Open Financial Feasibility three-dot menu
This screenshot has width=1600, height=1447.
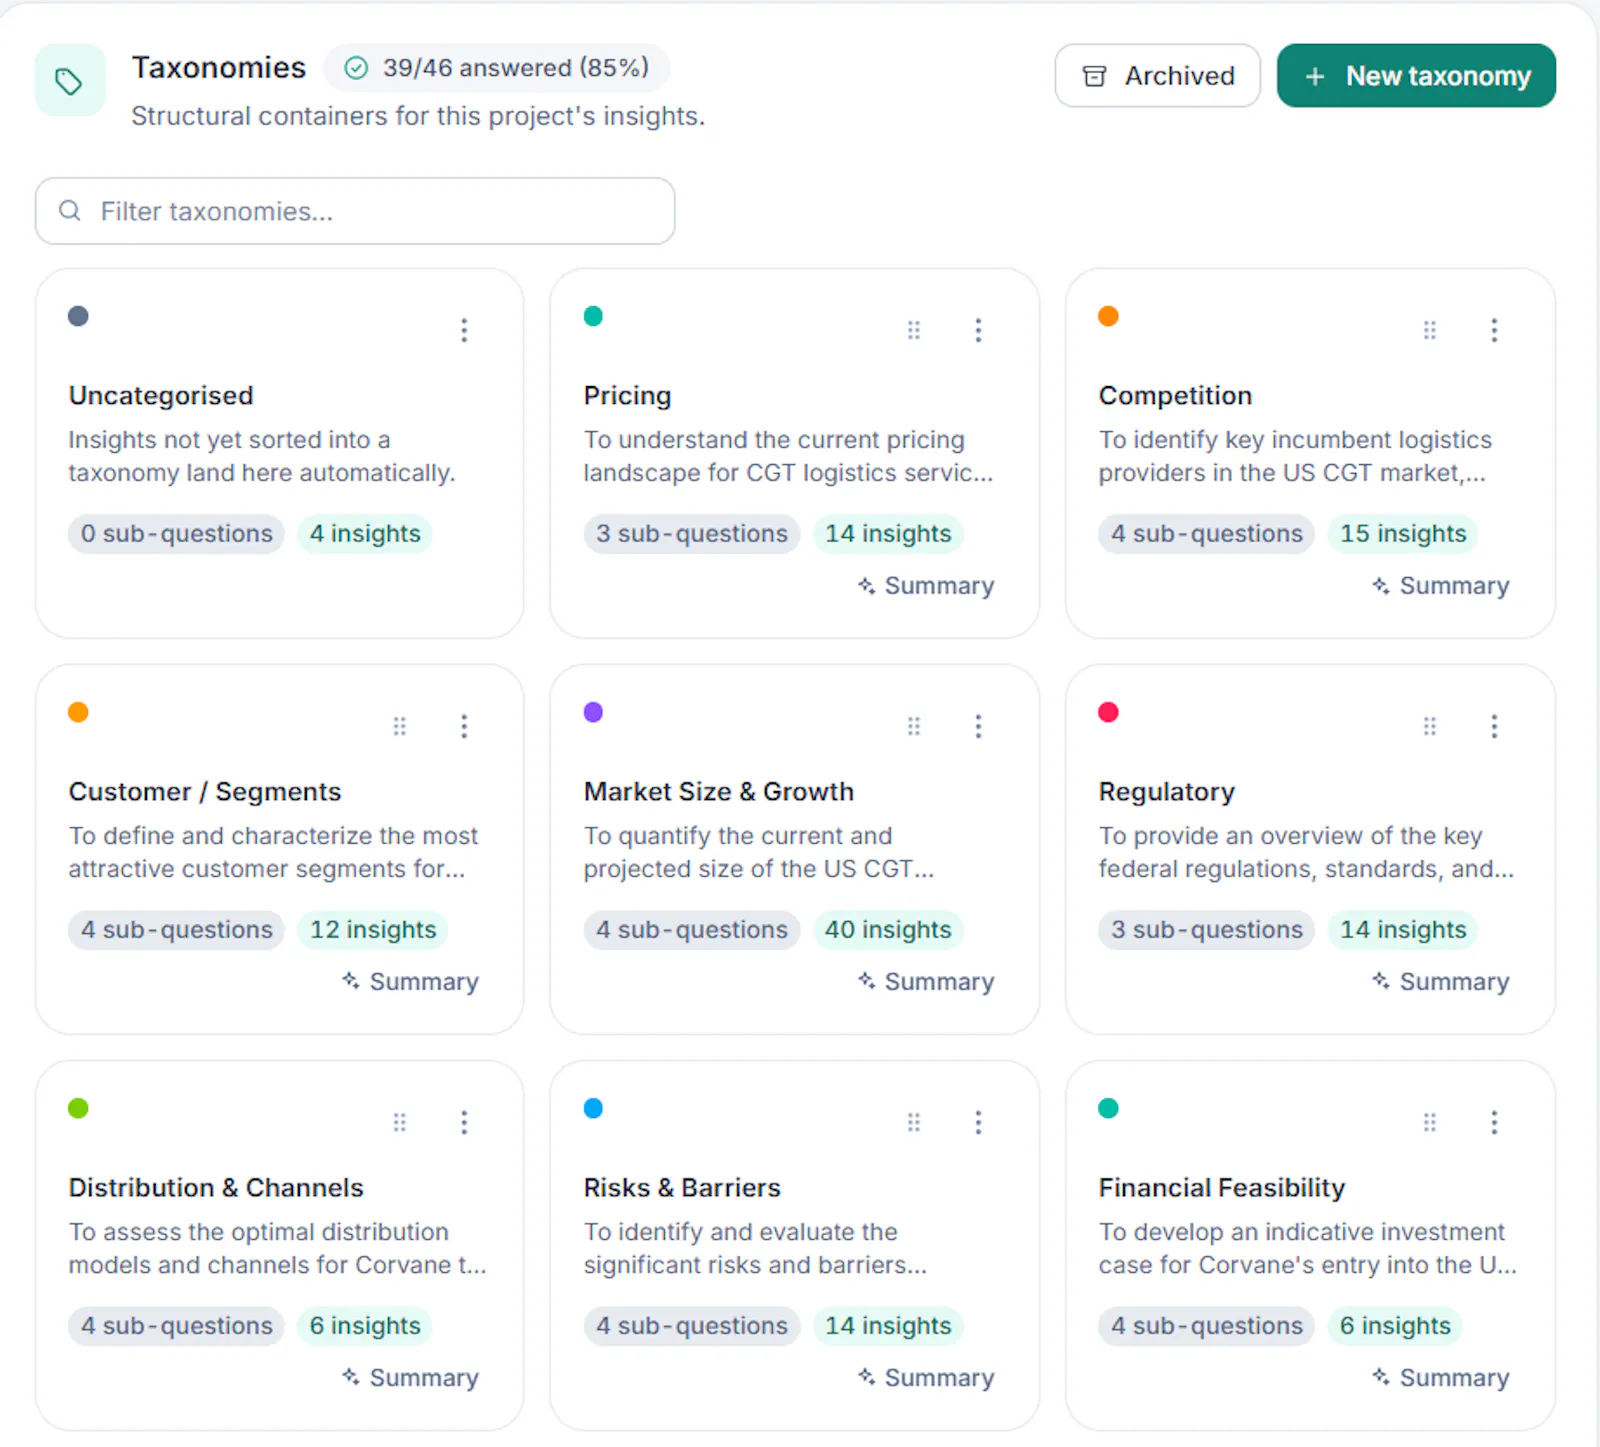click(x=1494, y=1122)
